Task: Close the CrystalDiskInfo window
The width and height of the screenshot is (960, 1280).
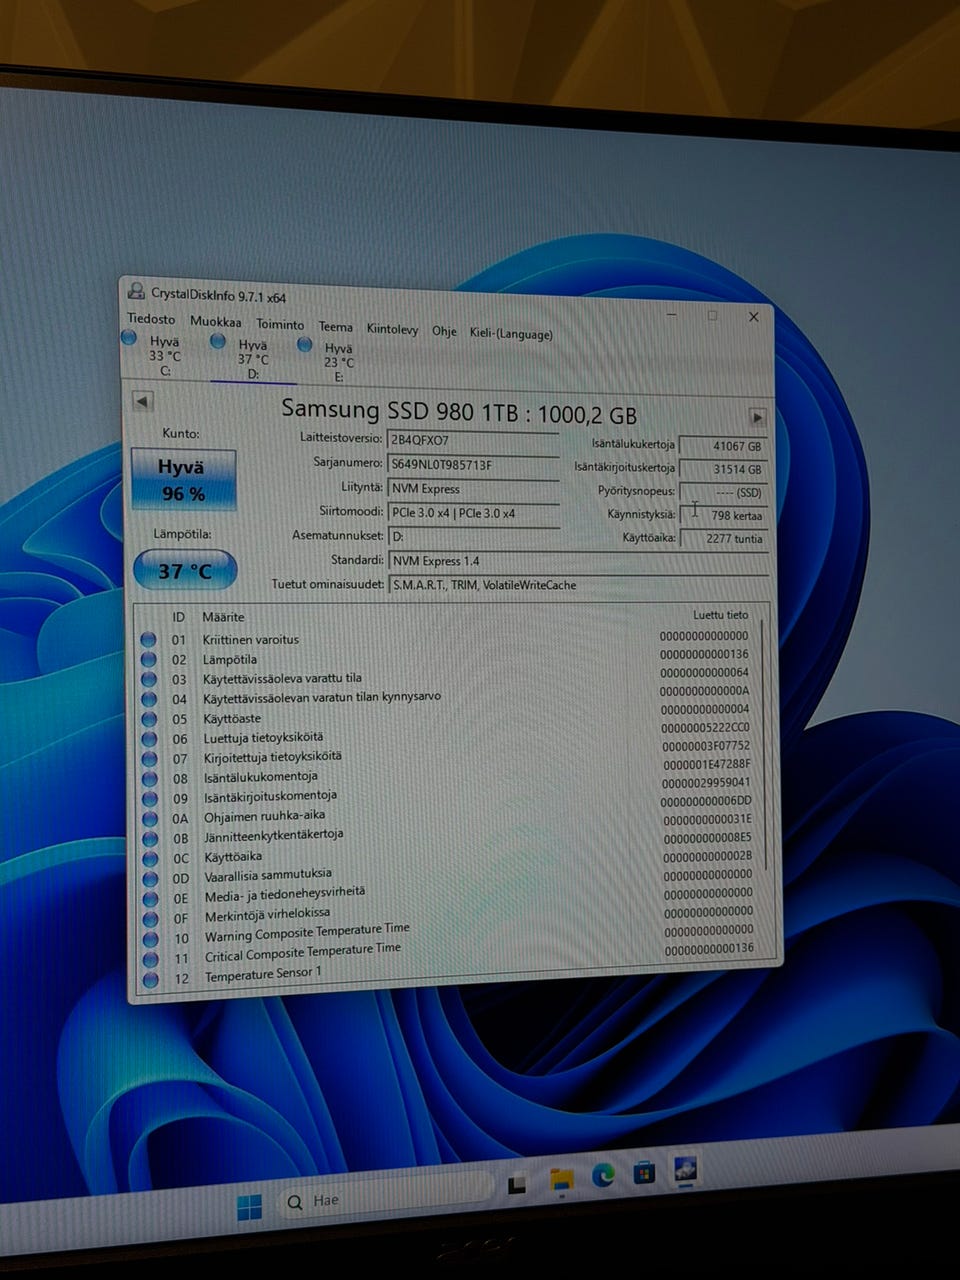Action: coord(753,317)
